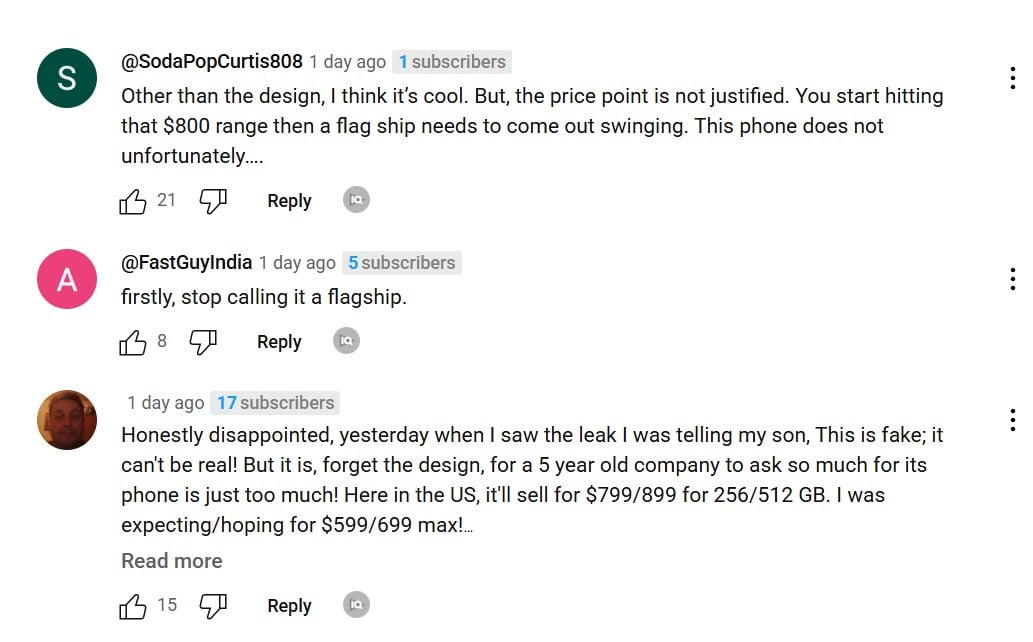Open the @FastGuyIndia channel link

[x=186, y=262]
